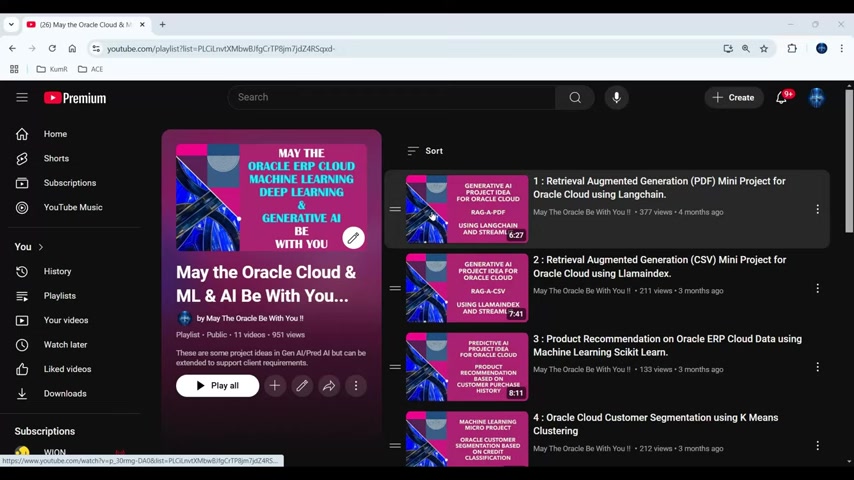
Task: Open Chrome three-dot menu
Action: pos(841,48)
